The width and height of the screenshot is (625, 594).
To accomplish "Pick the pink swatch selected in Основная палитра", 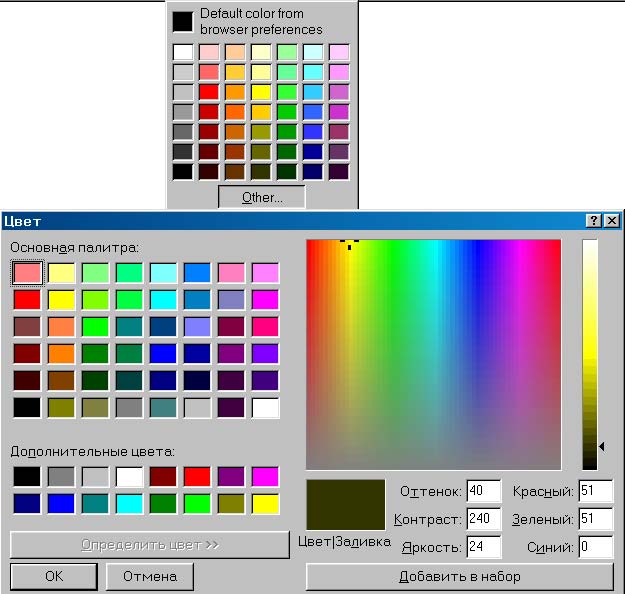I will point(27,272).
